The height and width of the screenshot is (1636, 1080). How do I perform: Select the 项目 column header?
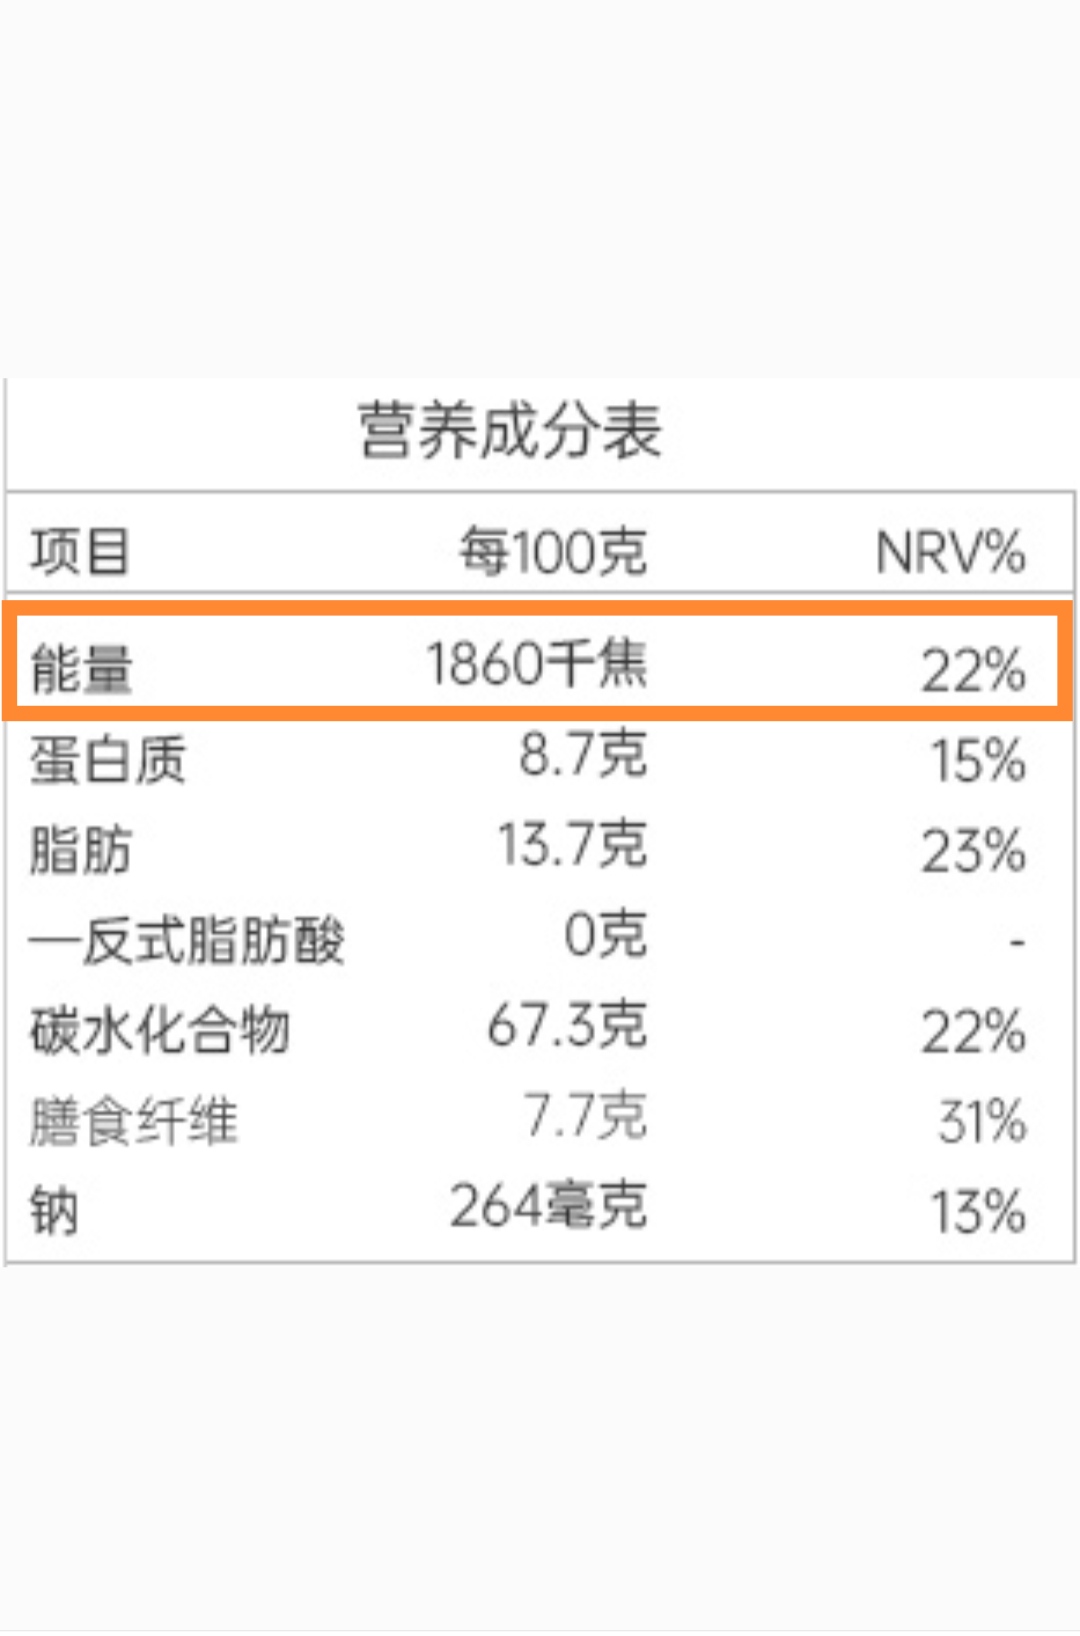(80, 551)
